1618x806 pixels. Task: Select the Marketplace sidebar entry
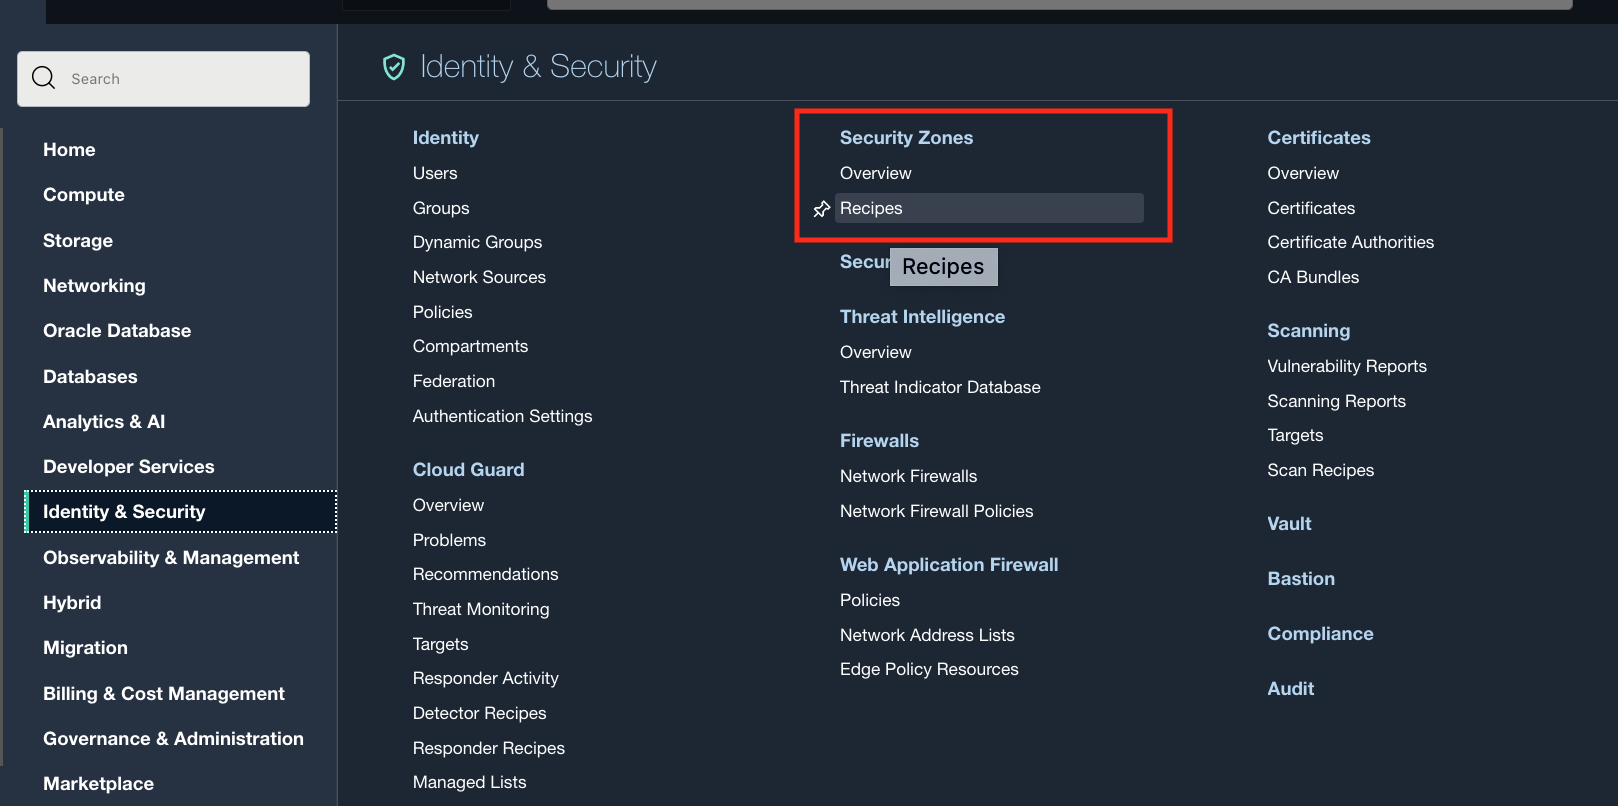pos(98,783)
